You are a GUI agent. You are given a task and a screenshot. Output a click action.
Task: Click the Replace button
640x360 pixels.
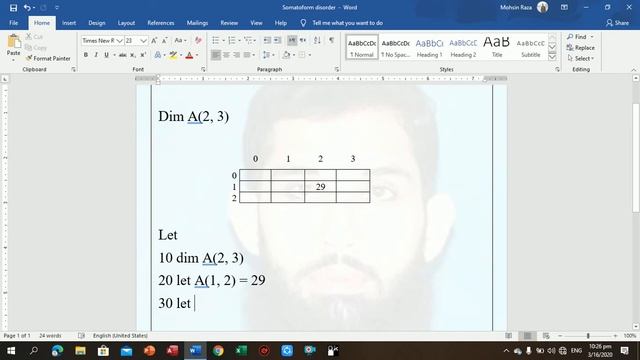tap(581, 48)
